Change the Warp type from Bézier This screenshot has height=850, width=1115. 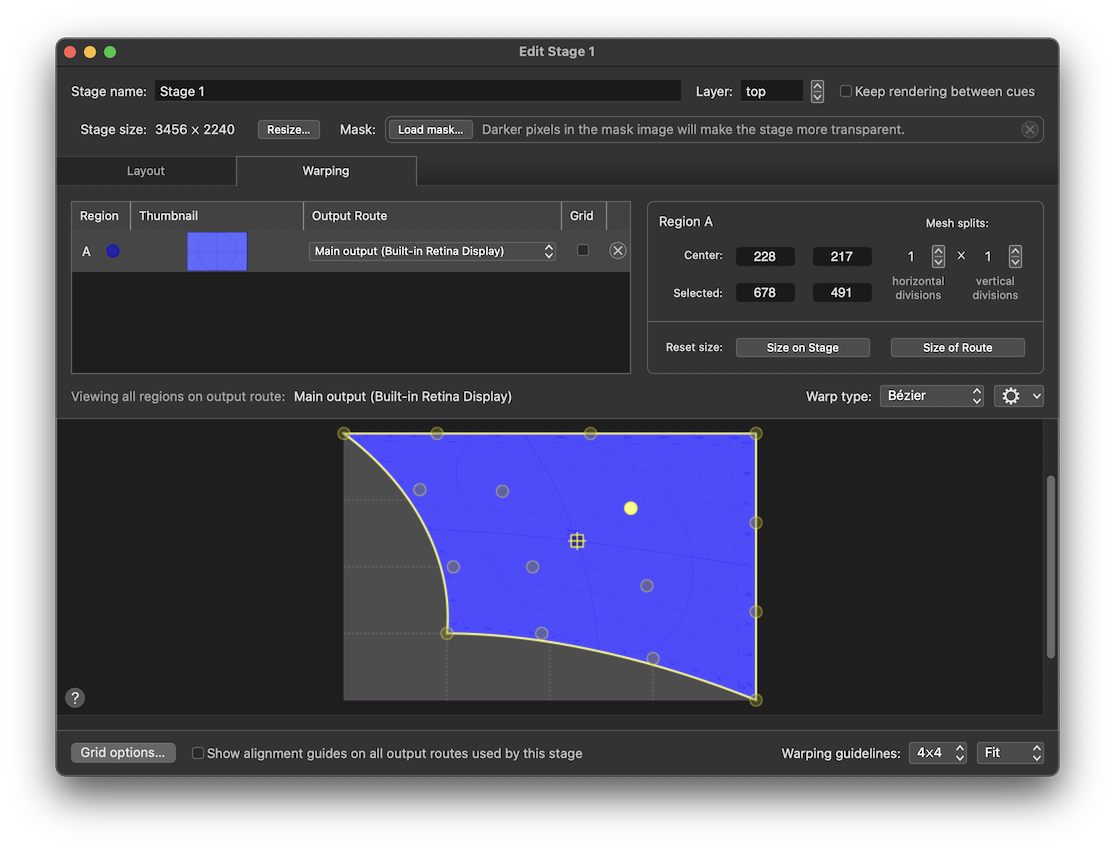point(931,396)
